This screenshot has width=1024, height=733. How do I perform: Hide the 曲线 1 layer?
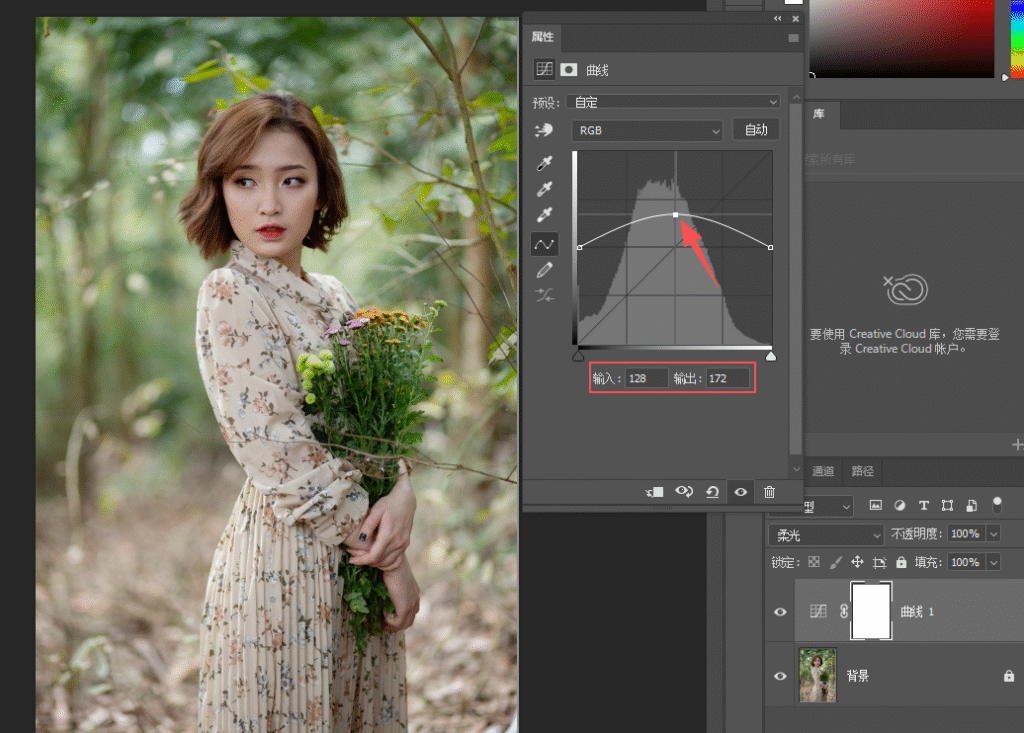[x=780, y=612]
